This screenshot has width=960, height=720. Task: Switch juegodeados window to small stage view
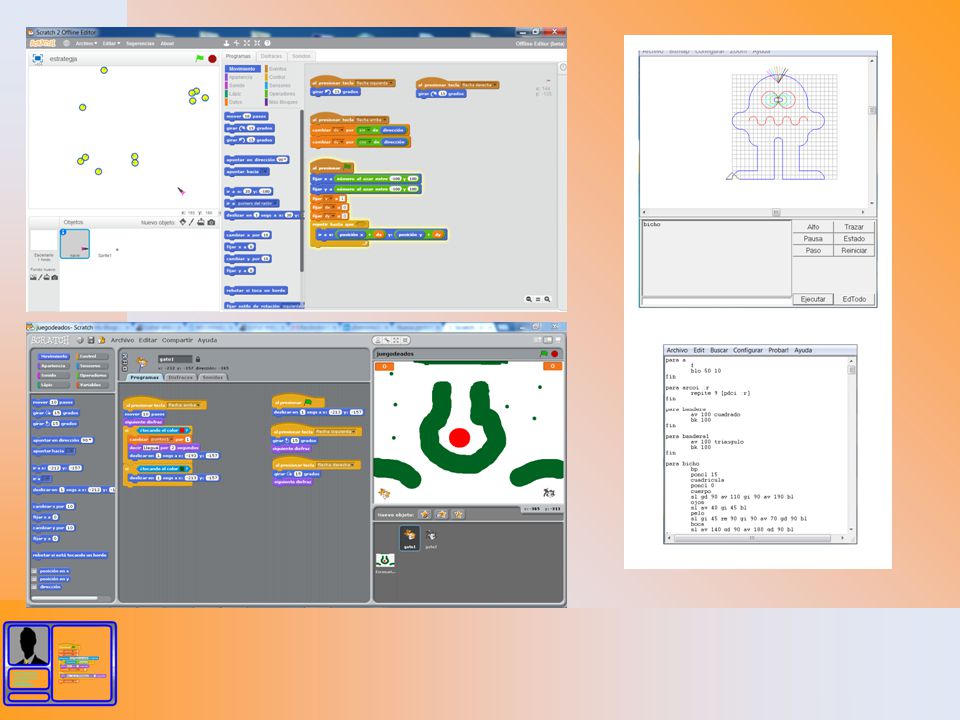[x=537, y=340]
